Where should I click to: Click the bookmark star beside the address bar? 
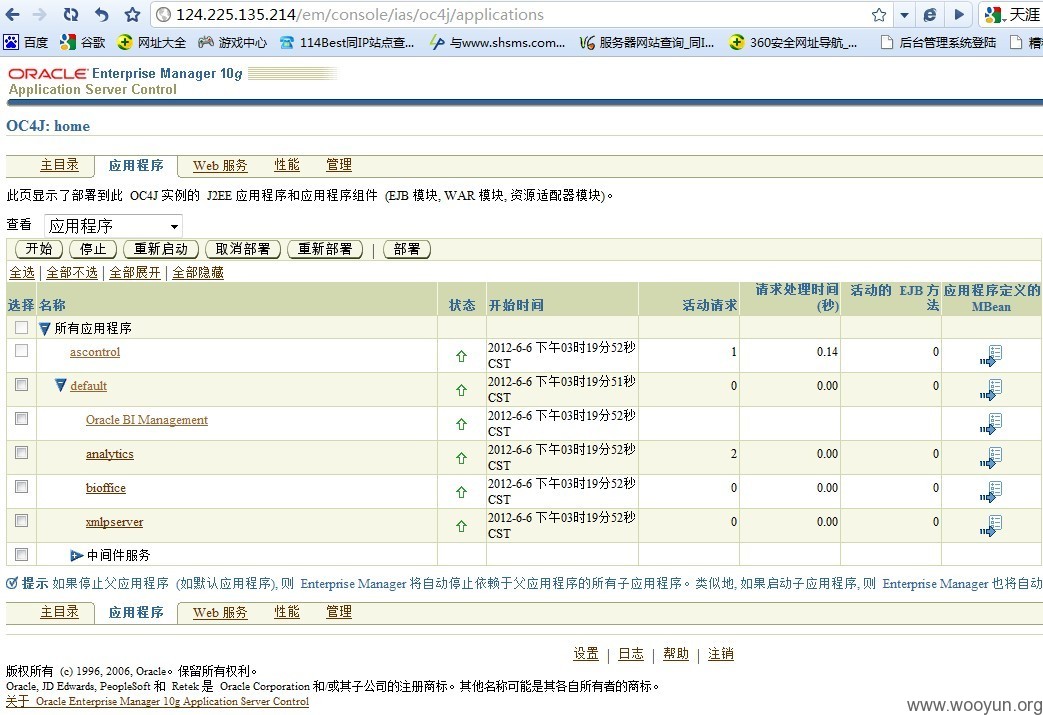(132, 14)
